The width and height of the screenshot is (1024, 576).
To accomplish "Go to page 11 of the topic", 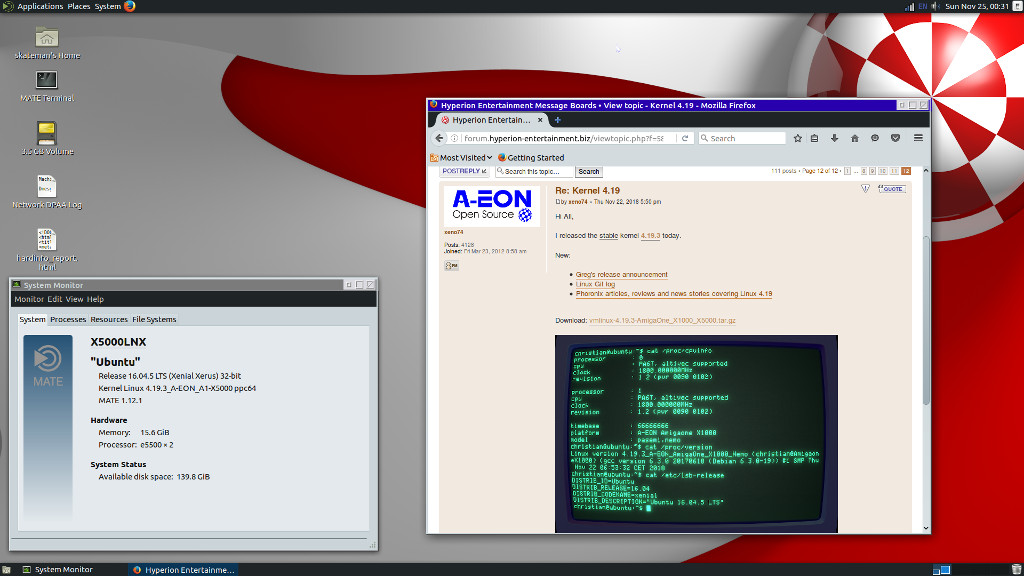I will [x=894, y=171].
